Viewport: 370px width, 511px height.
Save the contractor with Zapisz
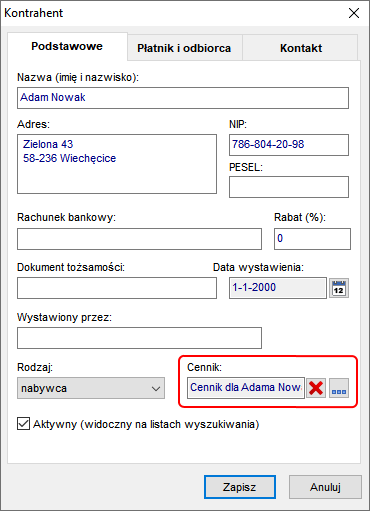click(x=240, y=487)
